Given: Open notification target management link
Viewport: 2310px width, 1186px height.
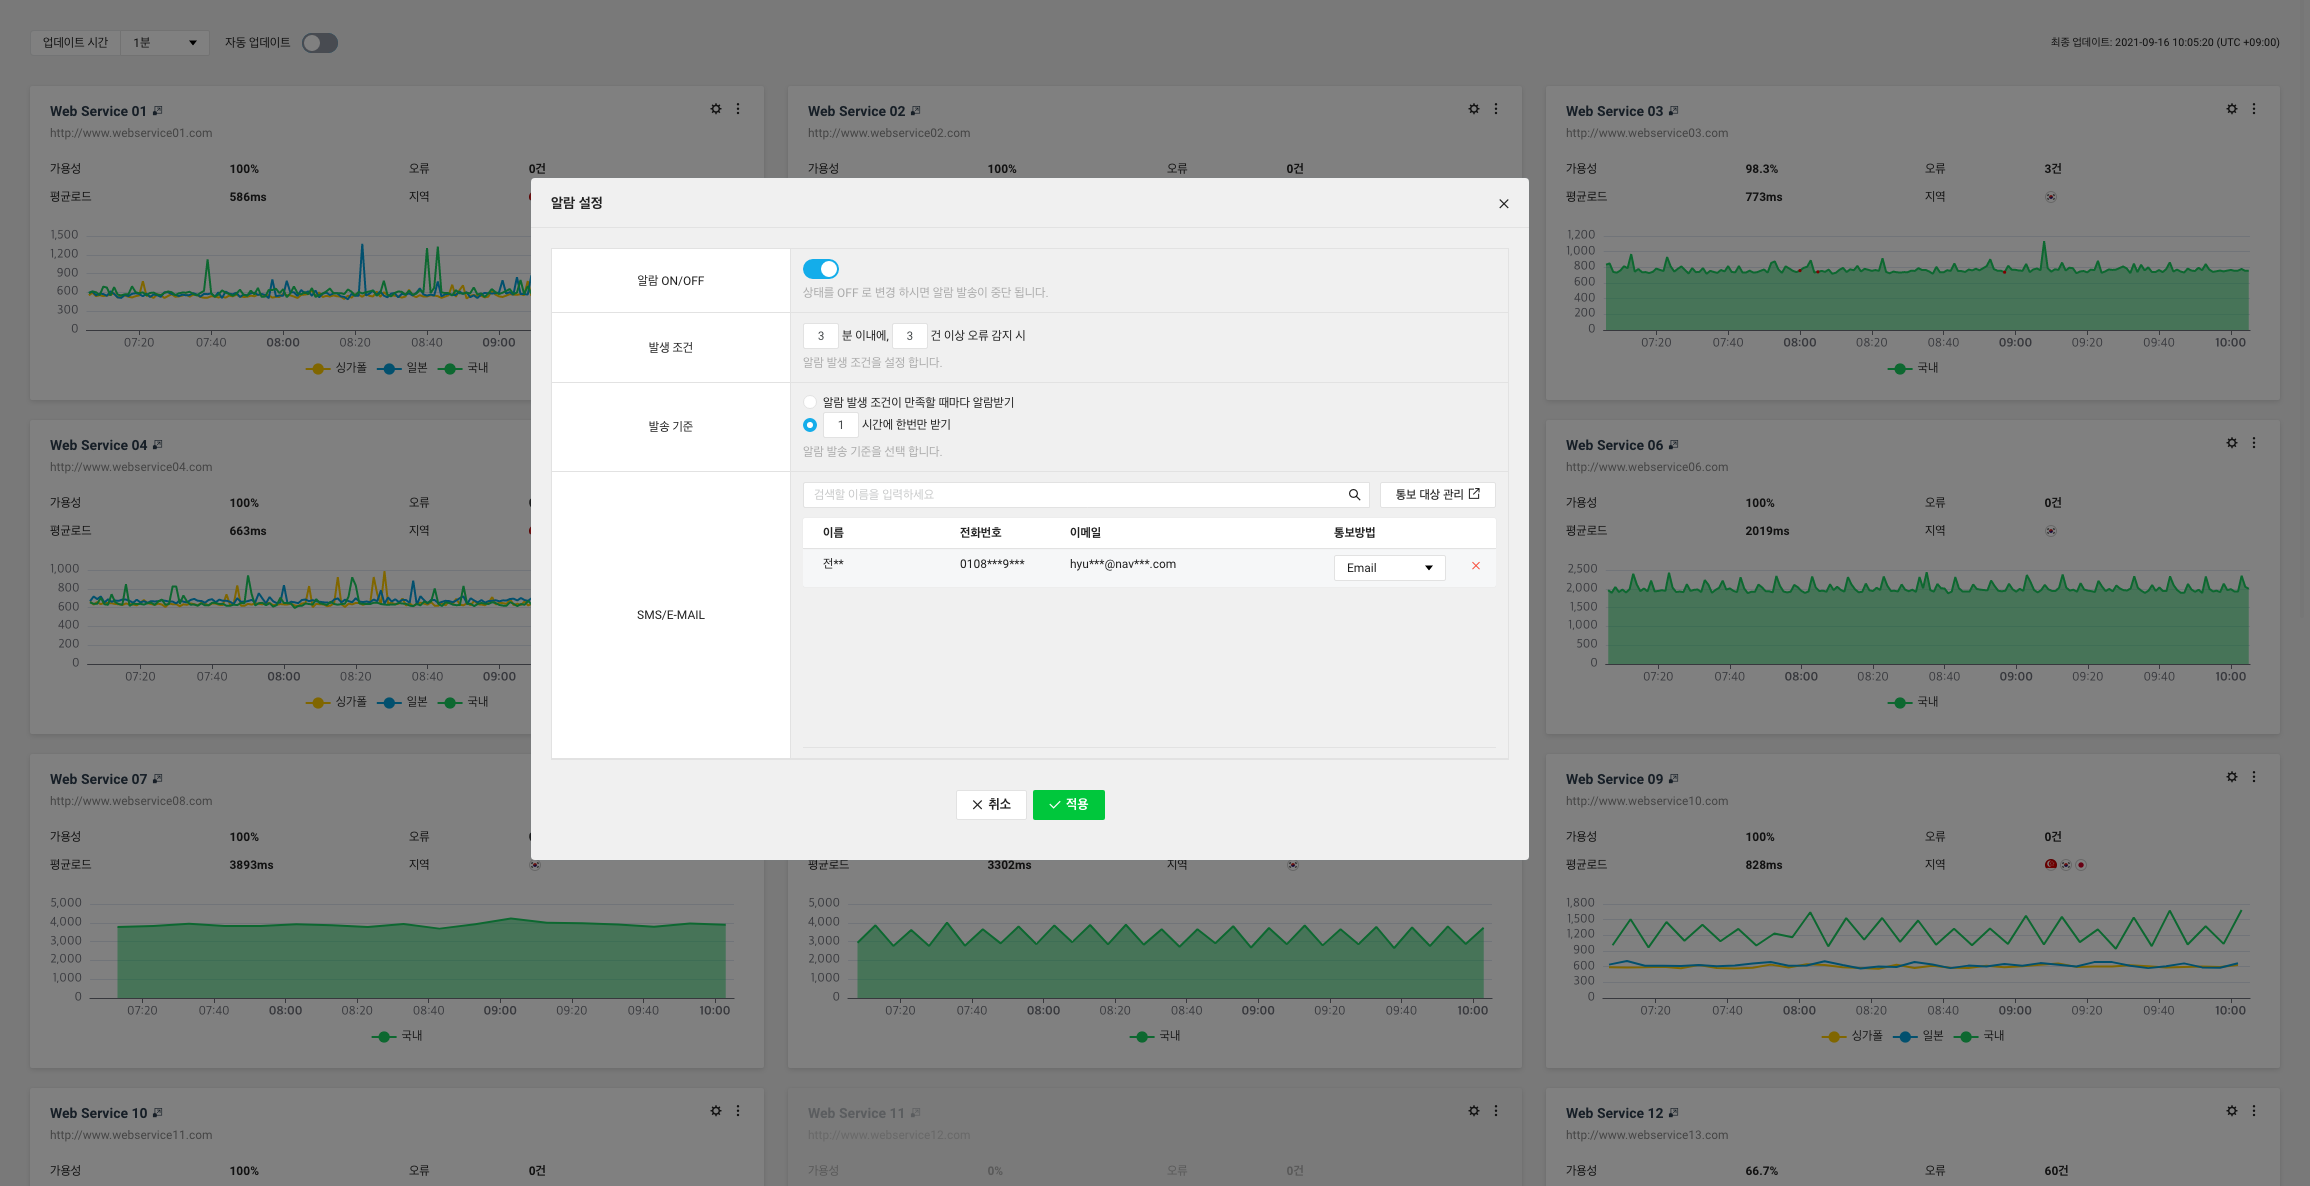Looking at the screenshot, I should [x=1437, y=495].
